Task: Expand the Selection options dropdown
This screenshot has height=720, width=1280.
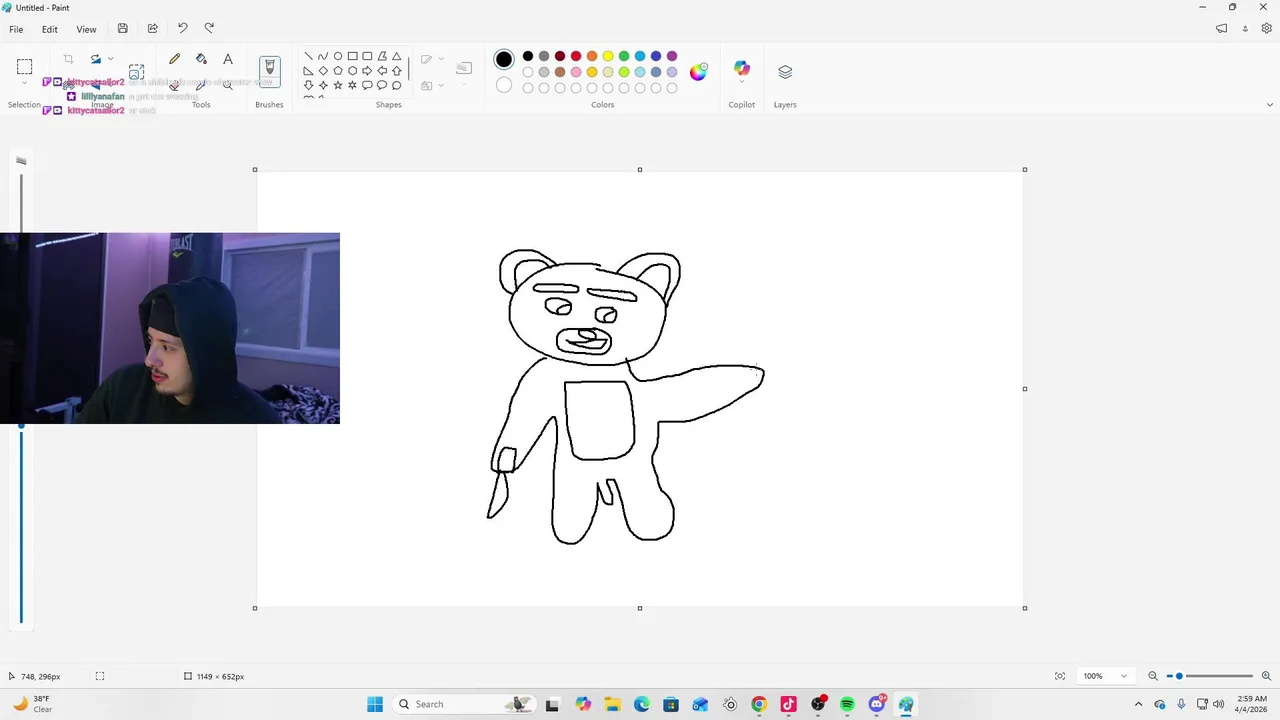Action: click(x=24, y=84)
